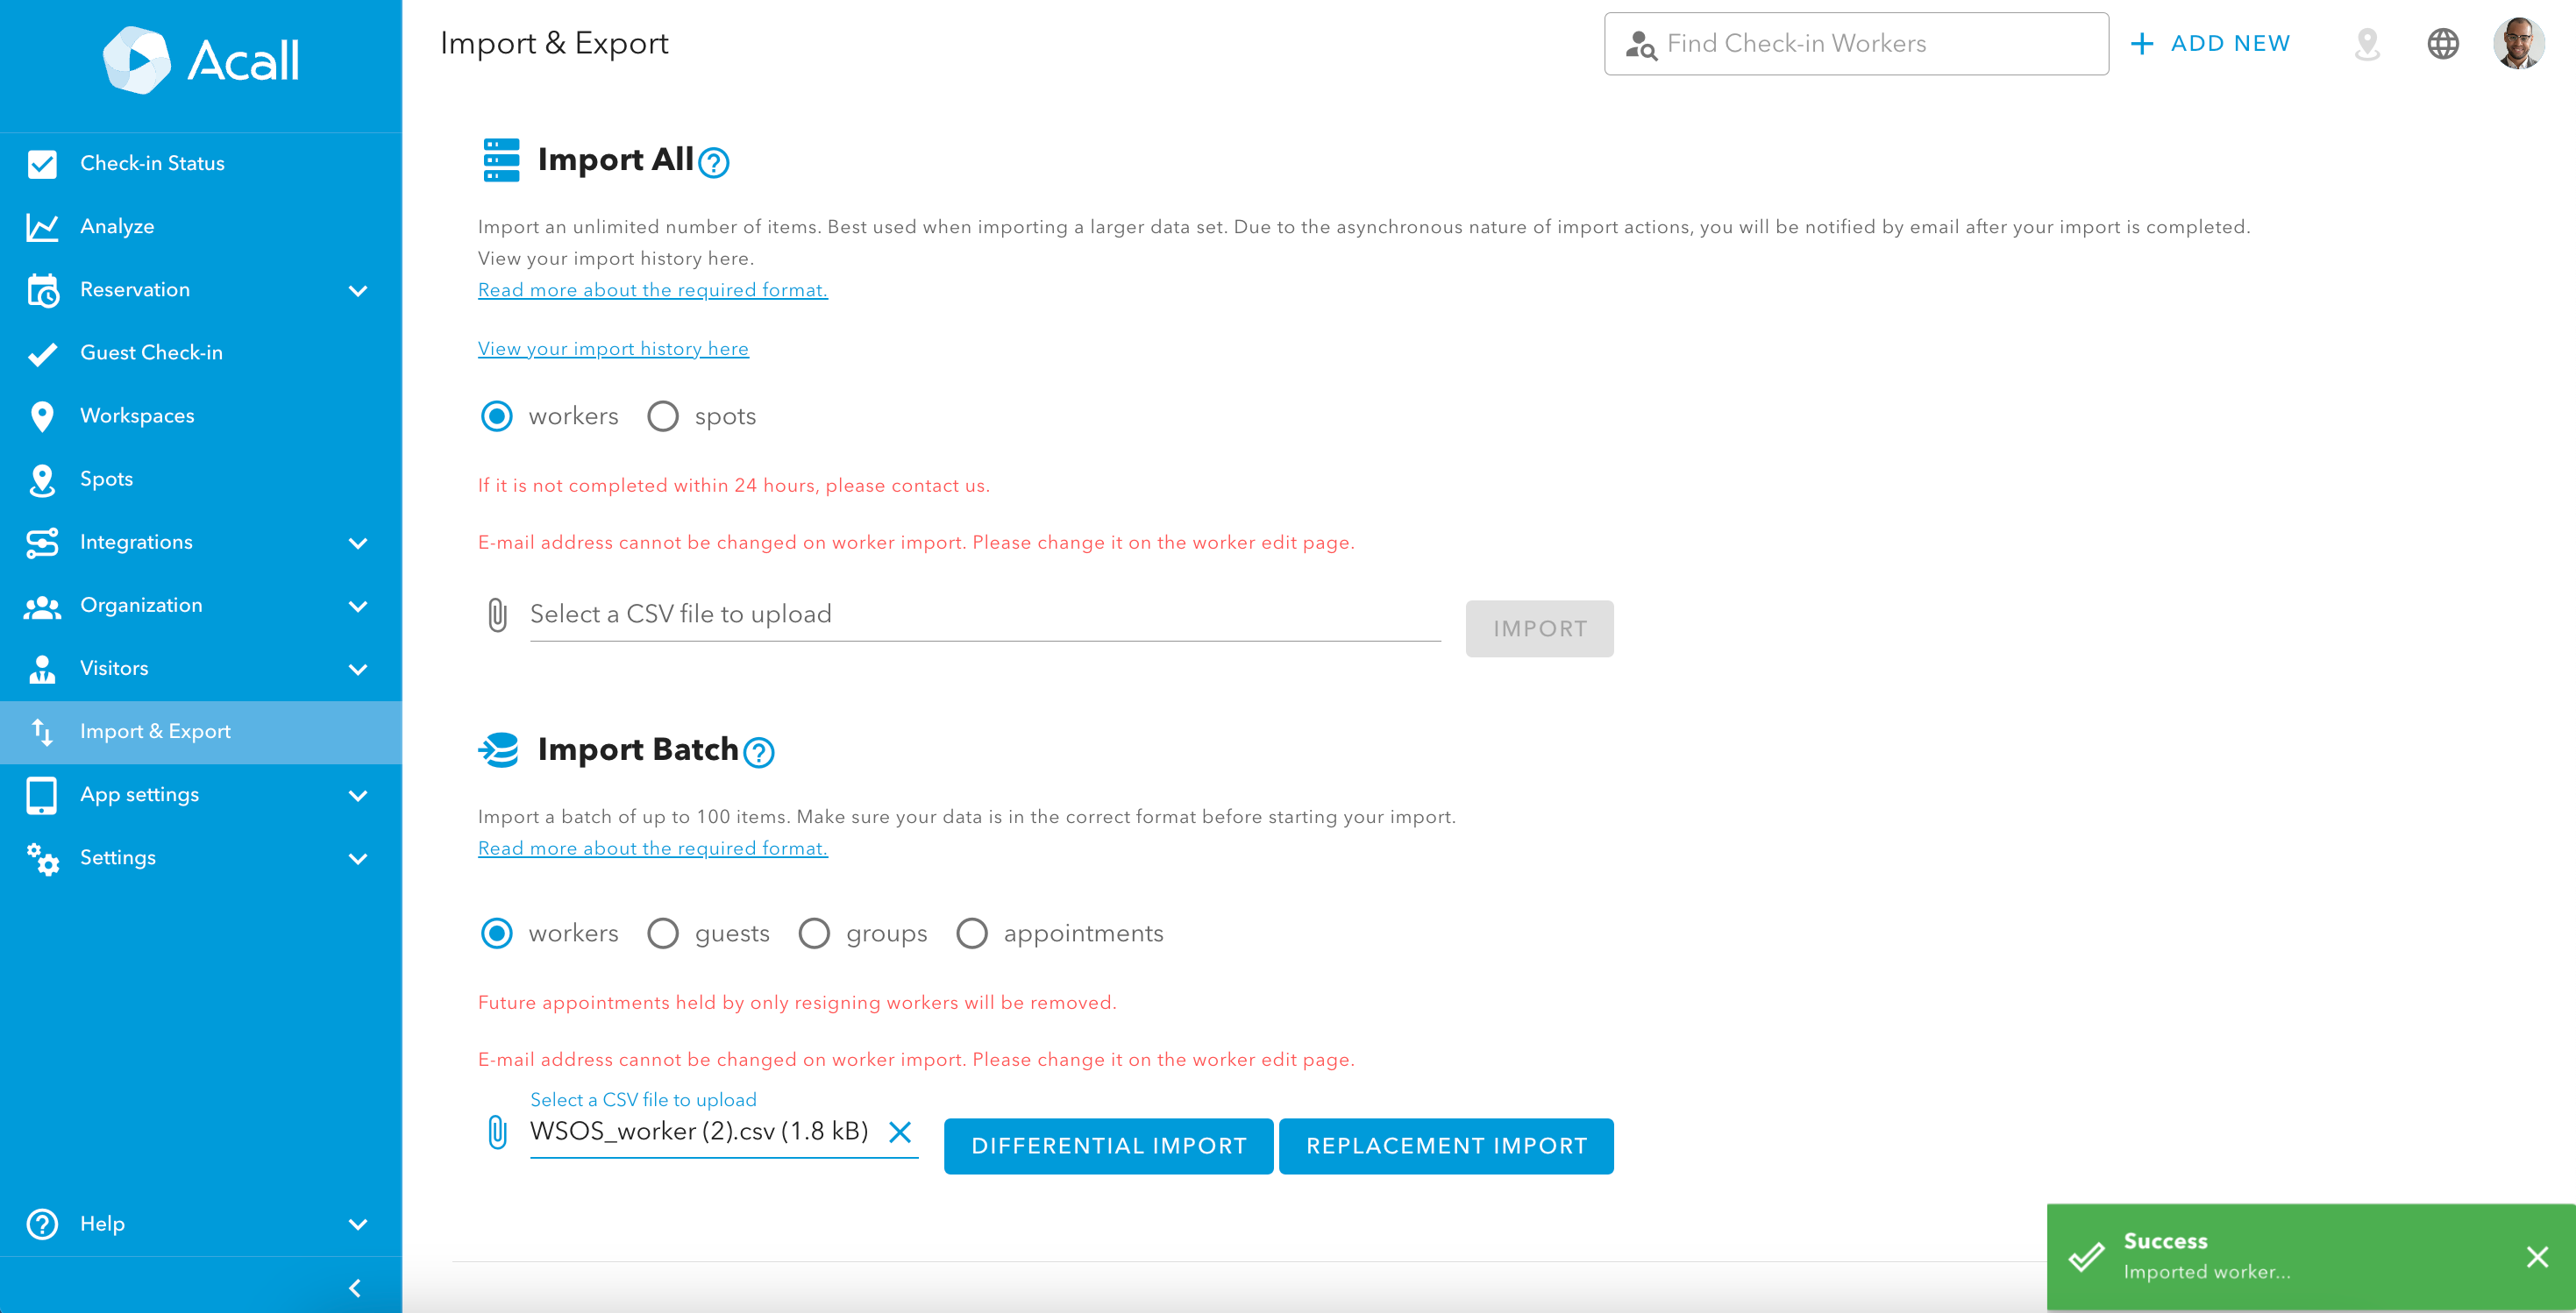Image resolution: width=2576 pixels, height=1313 pixels.
Task: Click the Differential Import button
Action: [1108, 1146]
